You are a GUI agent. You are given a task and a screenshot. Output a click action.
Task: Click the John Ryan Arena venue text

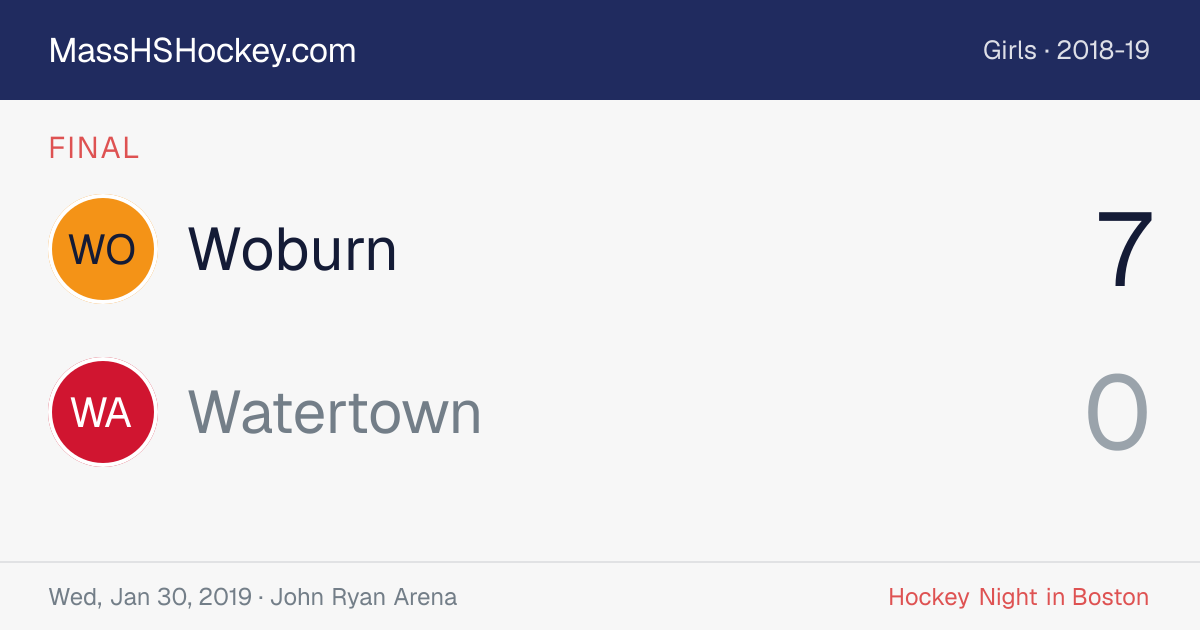[364, 597]
